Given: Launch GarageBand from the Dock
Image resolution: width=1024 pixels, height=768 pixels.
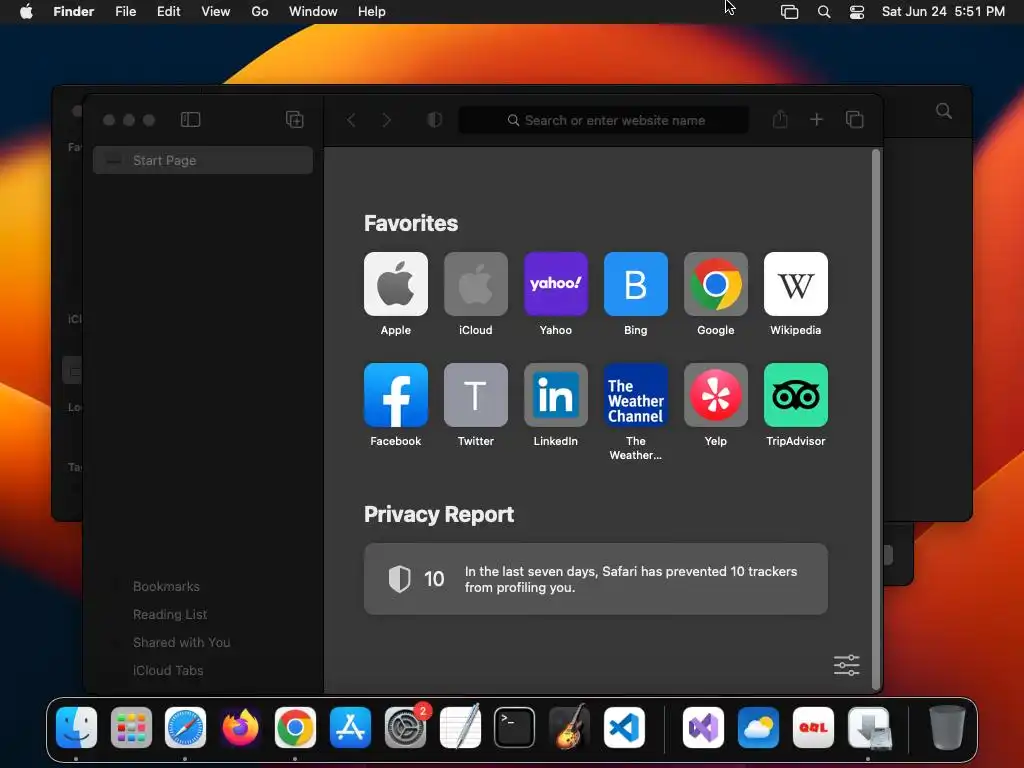Looking at the screenshot, I should 569,728.
